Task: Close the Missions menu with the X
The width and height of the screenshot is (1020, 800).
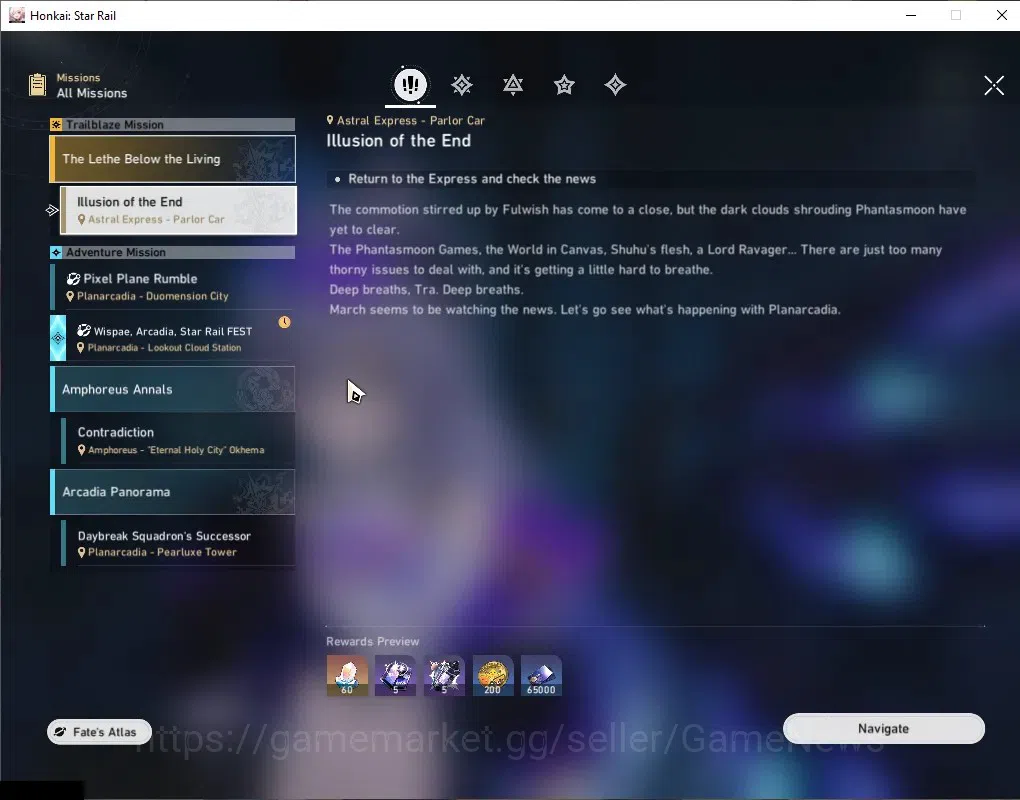Action: 994,85
